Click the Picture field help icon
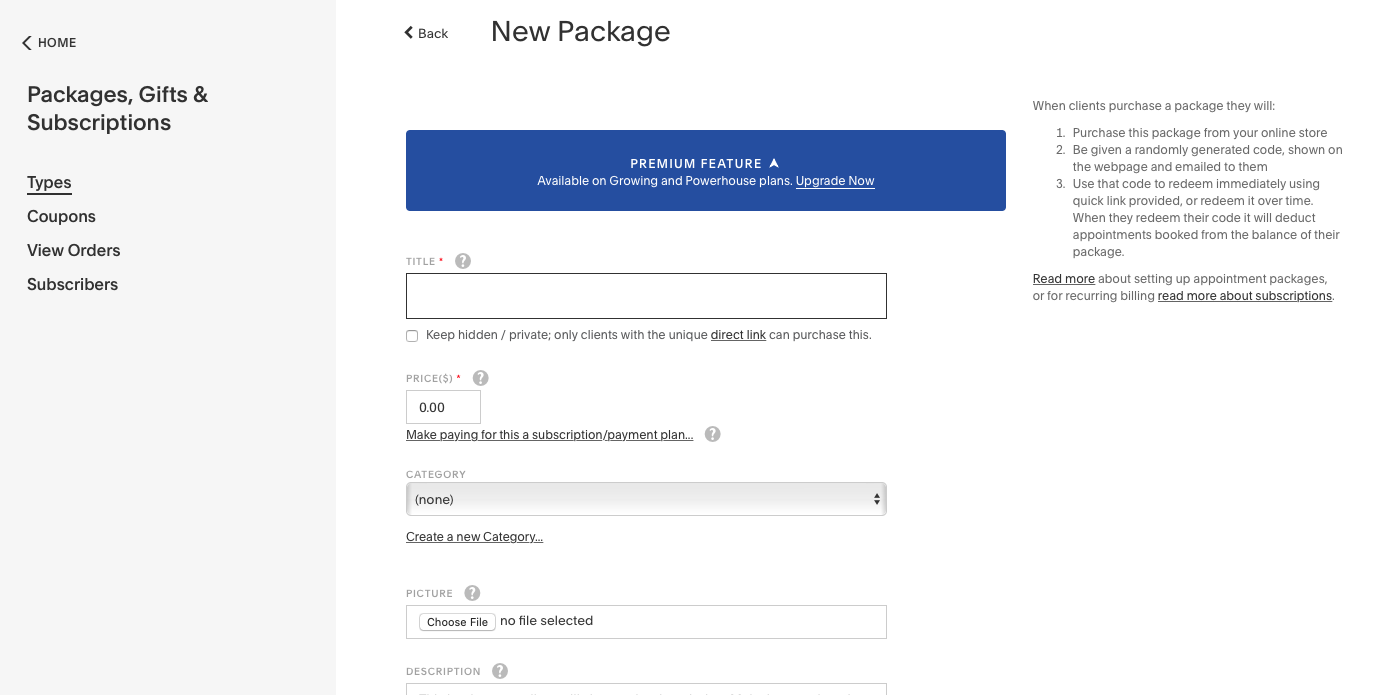The image size is (1393, 695). point(472,593)
